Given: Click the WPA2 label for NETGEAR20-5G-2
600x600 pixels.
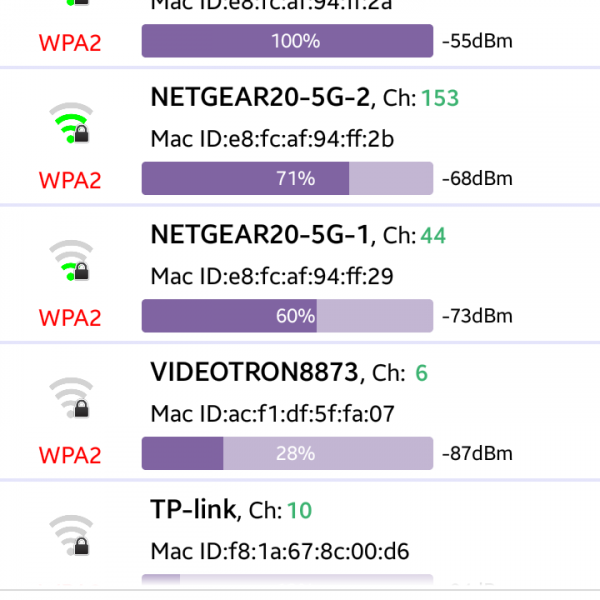Looking at the screenshot, I should pyautogui.click(x=70, y=180).
